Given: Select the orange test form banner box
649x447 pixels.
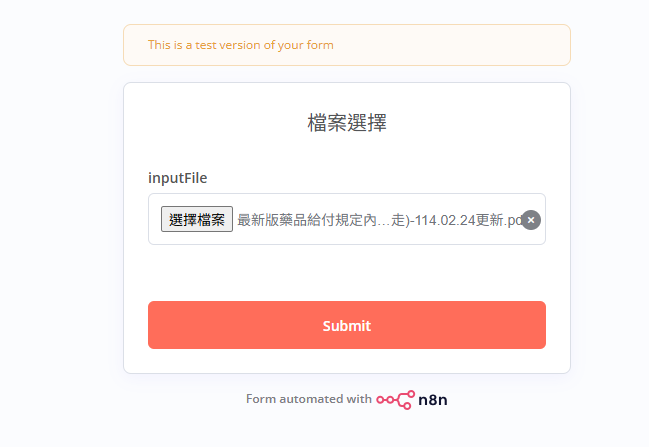Looking at the screenshot, I should tap(347, 45).
